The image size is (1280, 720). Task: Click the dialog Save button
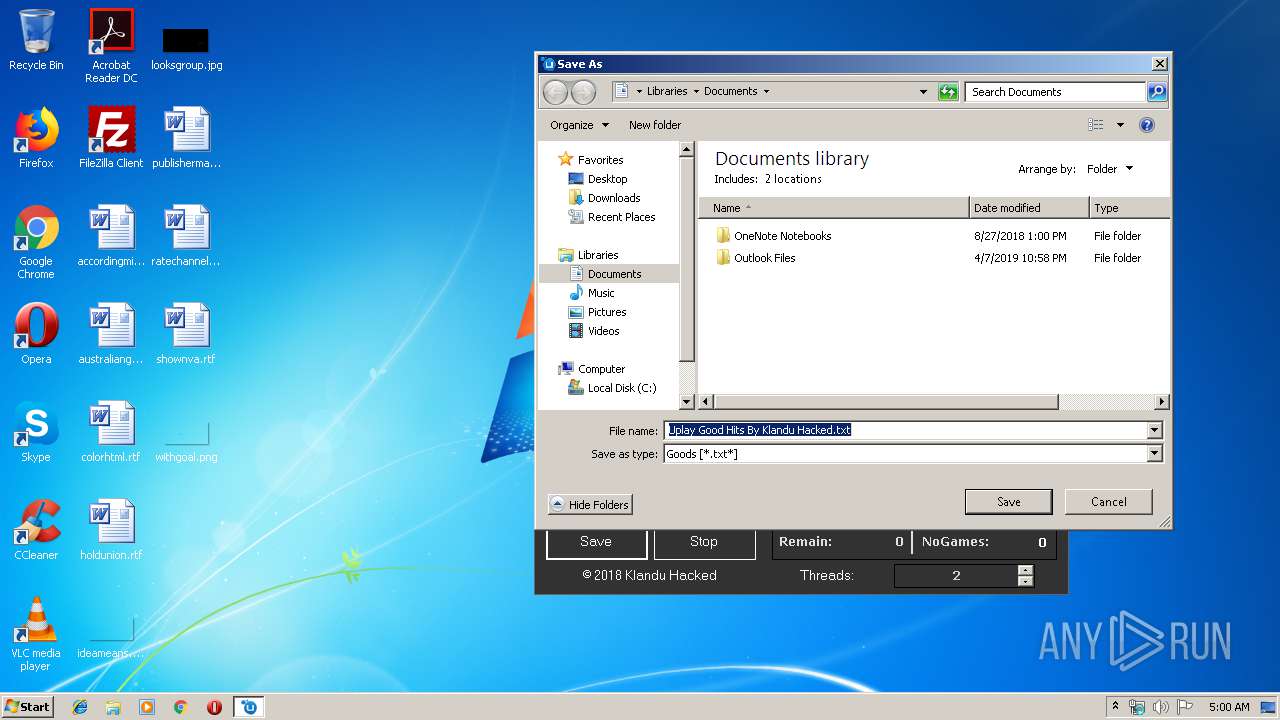pos(1008,502)
